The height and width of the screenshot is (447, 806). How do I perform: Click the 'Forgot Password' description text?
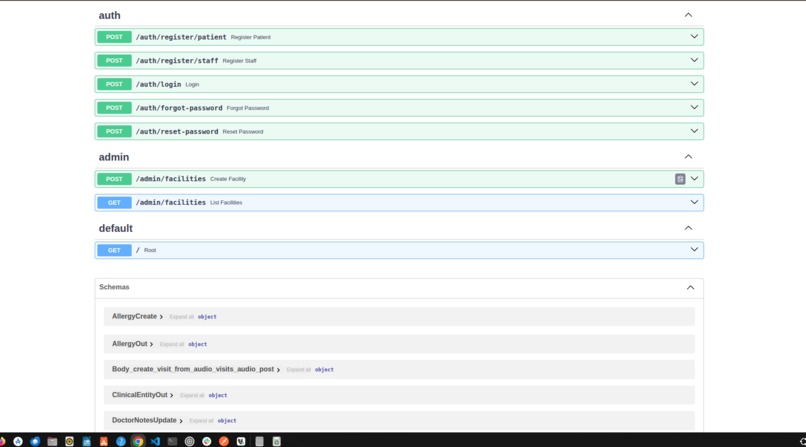[x=248, y=108]
